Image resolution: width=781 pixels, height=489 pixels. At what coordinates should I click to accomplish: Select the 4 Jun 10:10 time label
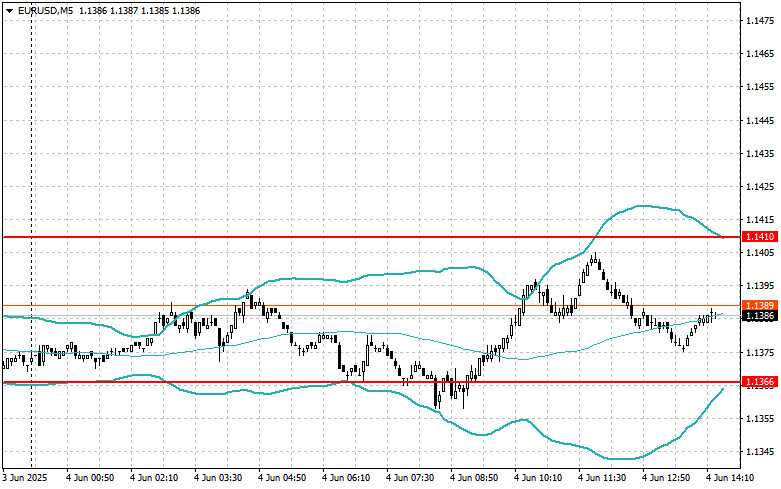(x=538, y=478)
